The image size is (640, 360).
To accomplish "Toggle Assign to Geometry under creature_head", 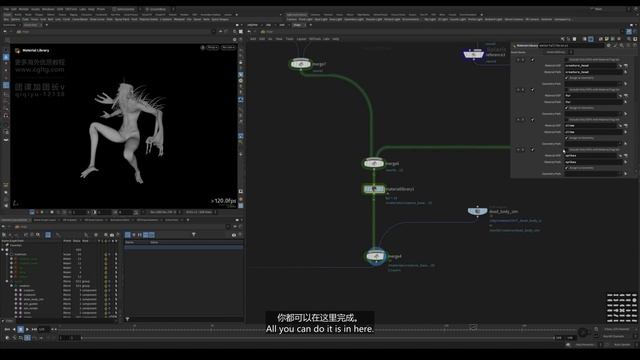I will [567, 78].
